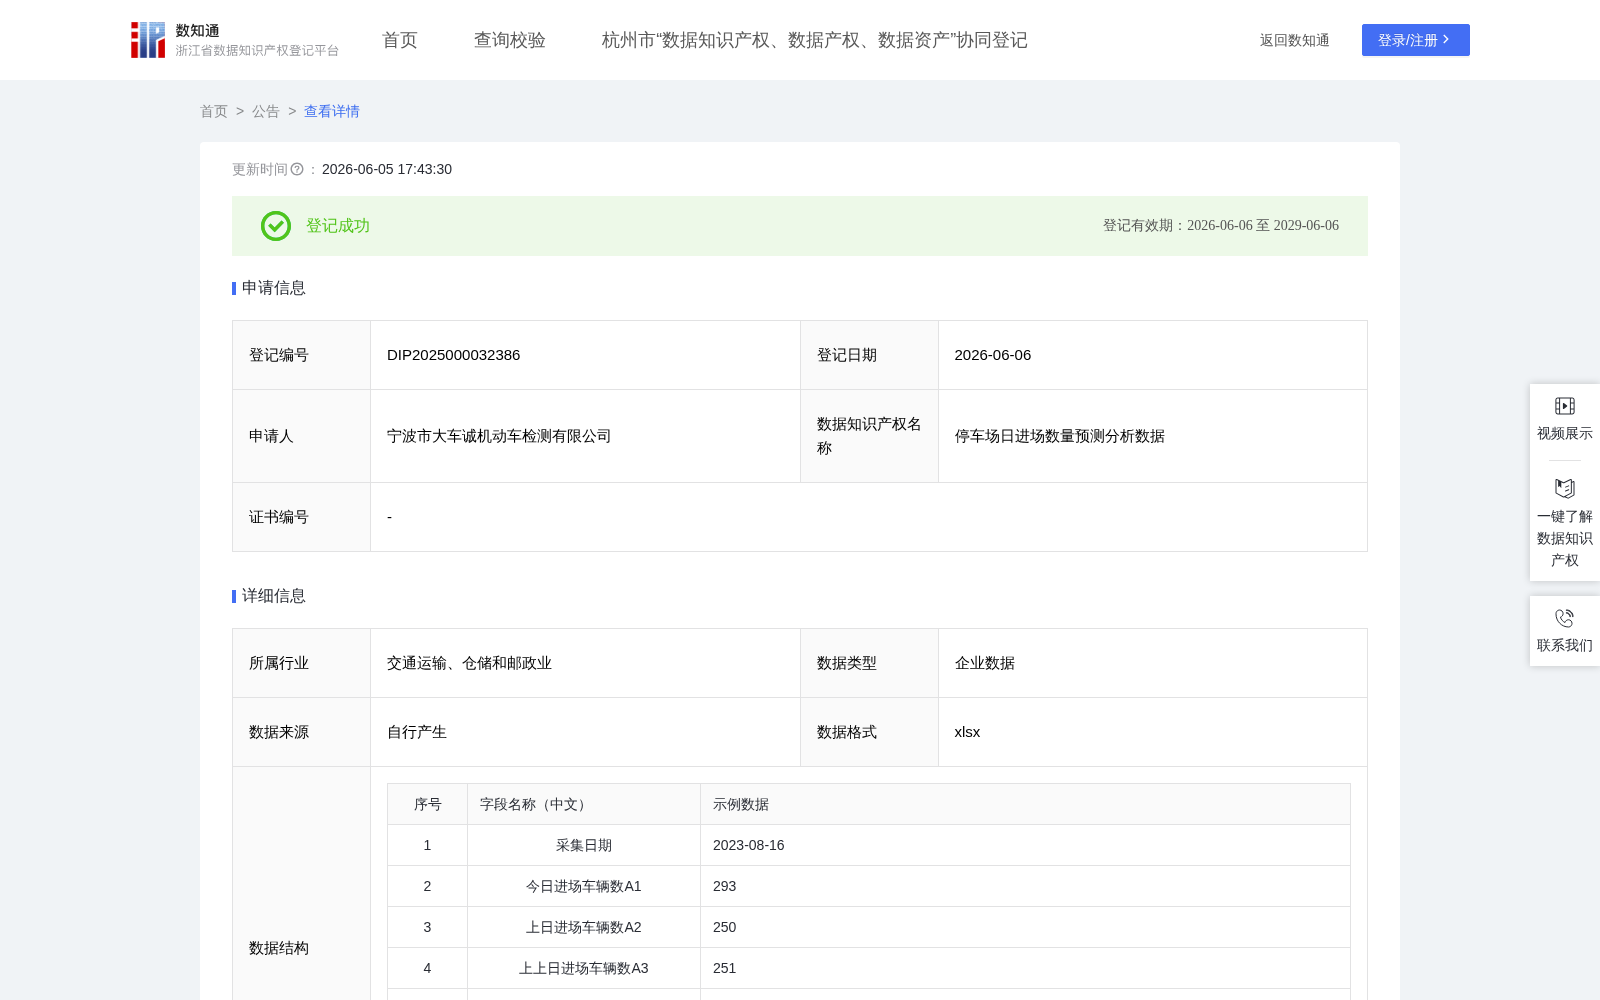Click the 视频展示 sidebar label
The width and height of the screenshot is (1600, 1000).
[1565, 433]
